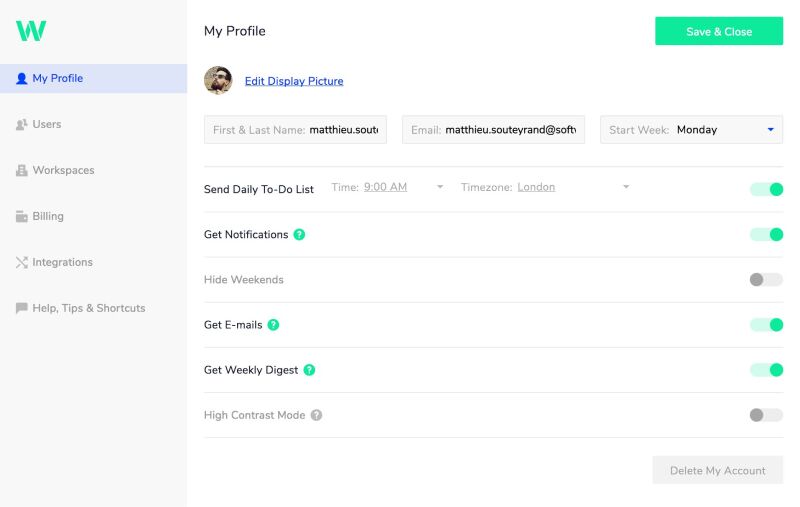Click the Edit Display Picture link
800x507 pixels.
pyautogui.click(x=294, y=81)
